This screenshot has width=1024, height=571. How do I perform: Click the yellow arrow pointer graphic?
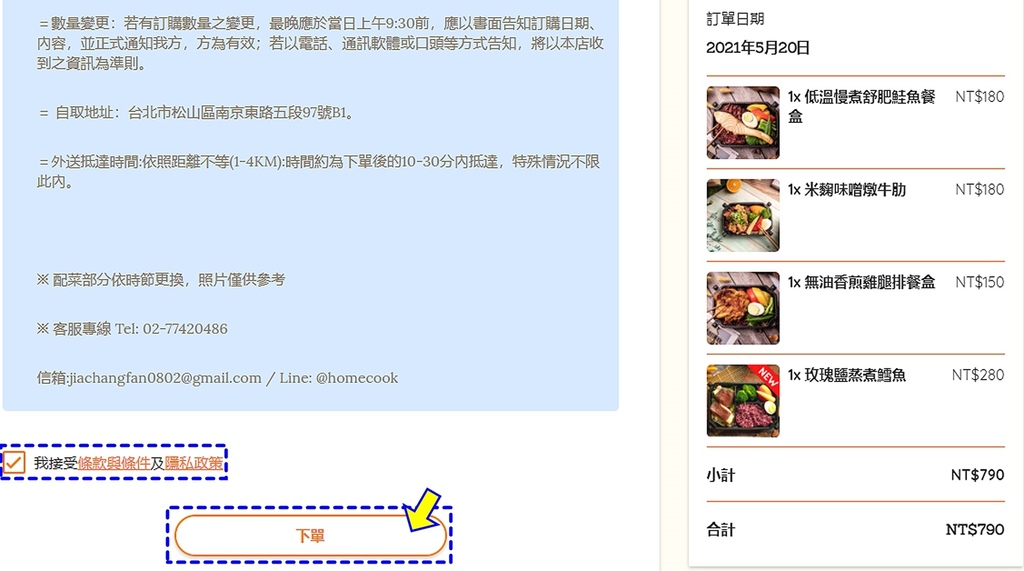422,510
